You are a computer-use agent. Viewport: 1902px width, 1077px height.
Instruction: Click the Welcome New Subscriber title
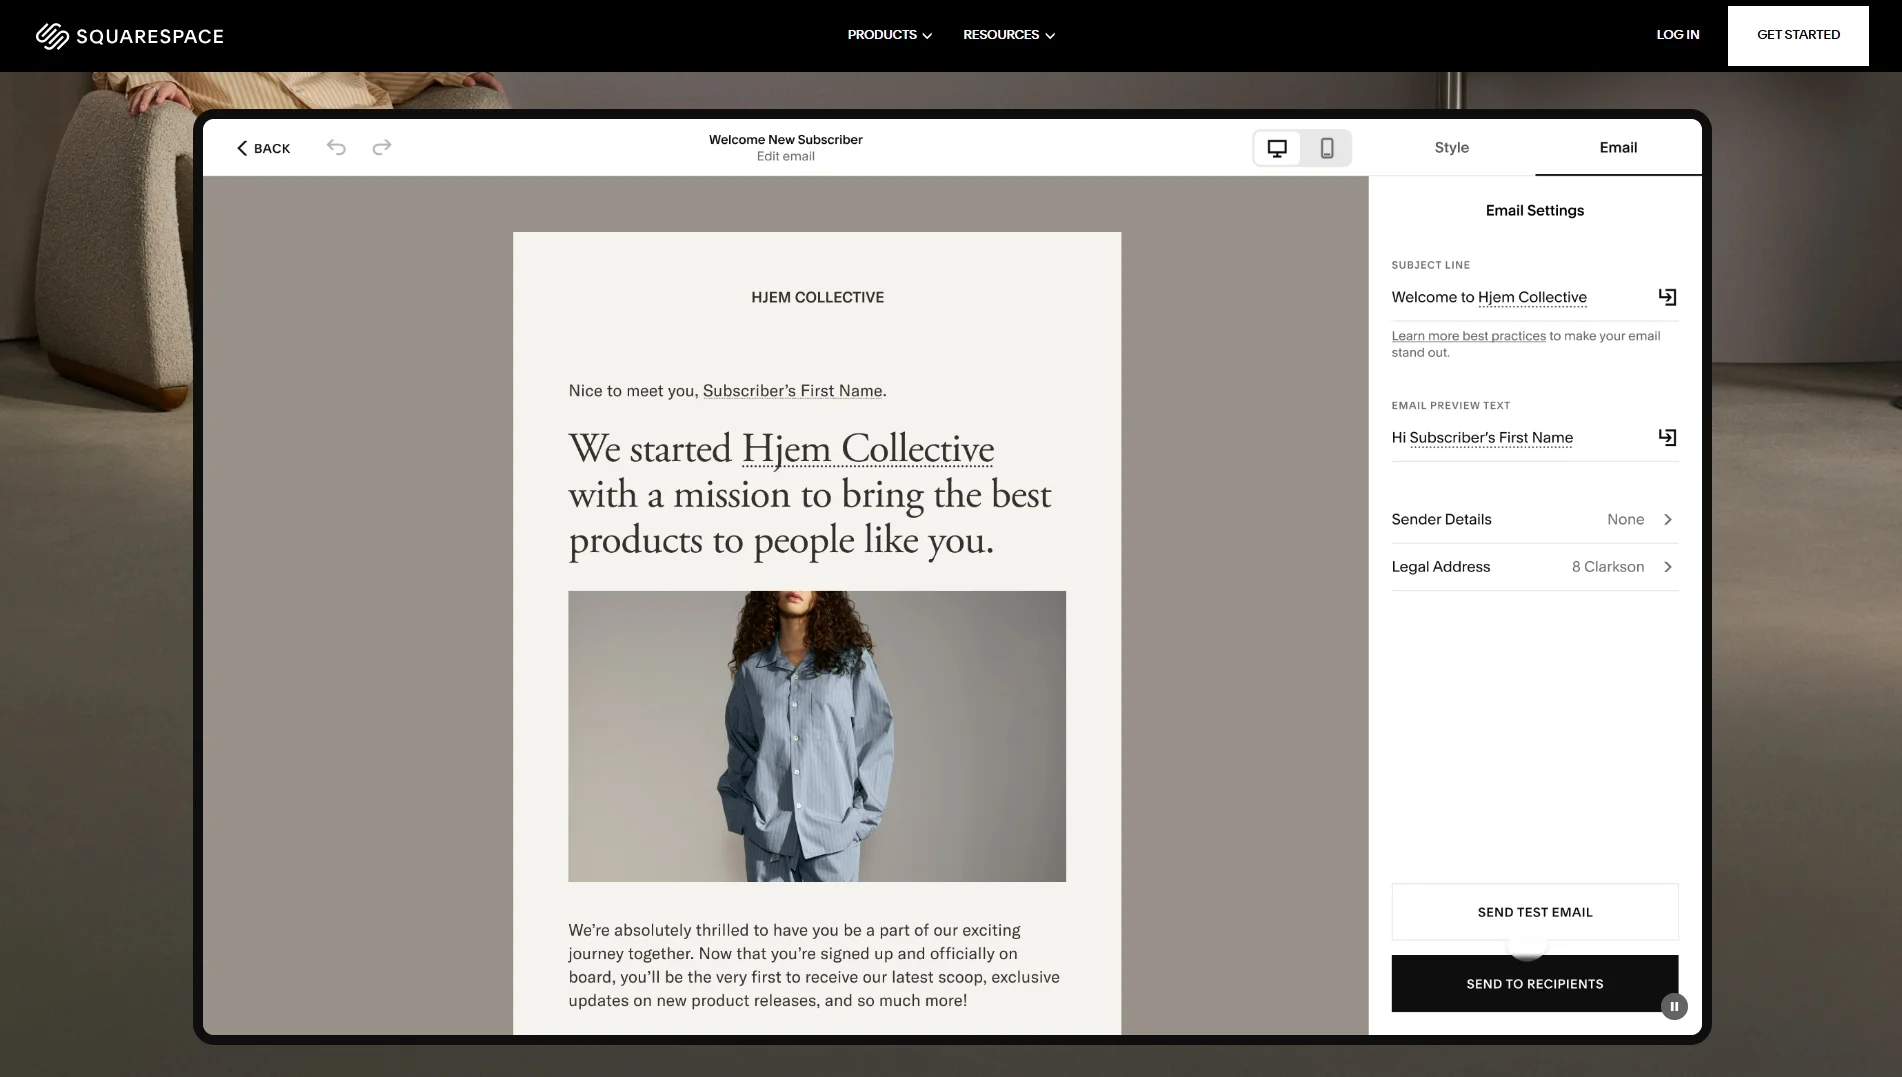coord(785,140)
